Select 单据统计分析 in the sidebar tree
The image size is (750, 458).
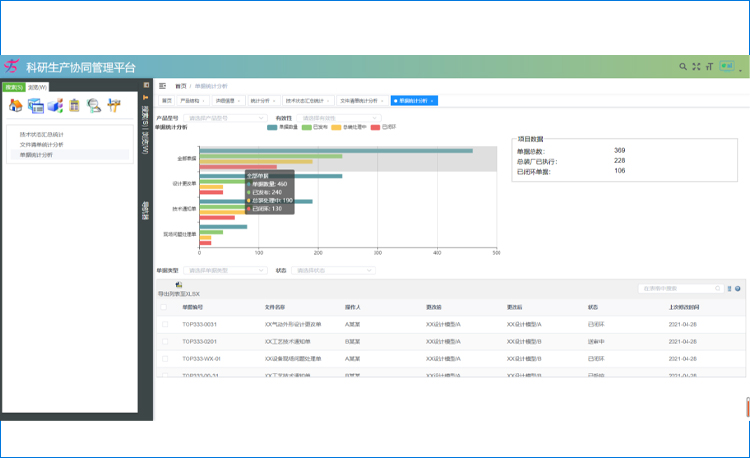pyautogui.click(x=36, y=155)
